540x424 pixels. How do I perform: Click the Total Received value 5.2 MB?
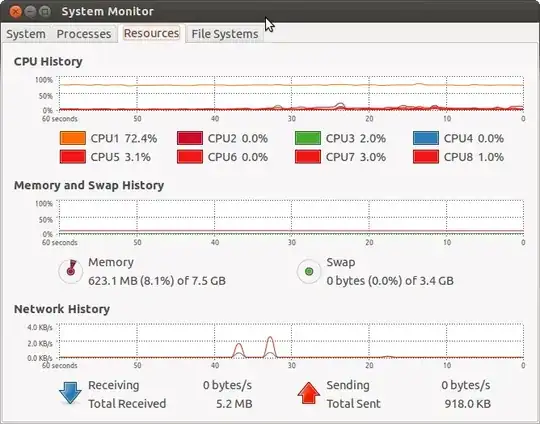(x=234, y=404)
